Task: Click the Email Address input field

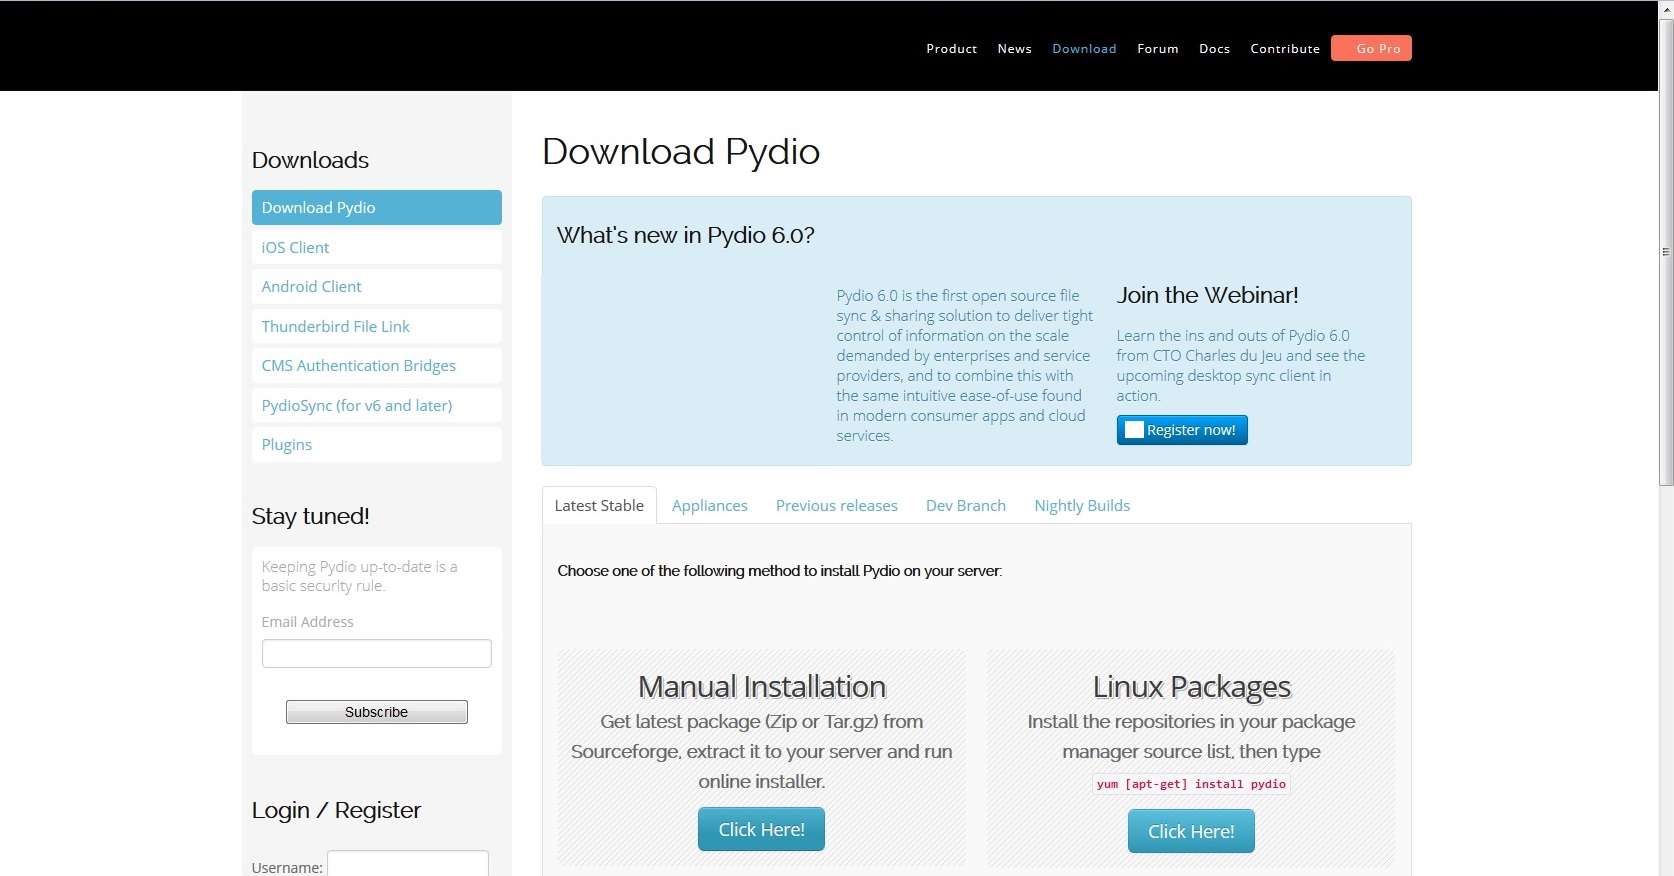Action: [x=376, y=653]
